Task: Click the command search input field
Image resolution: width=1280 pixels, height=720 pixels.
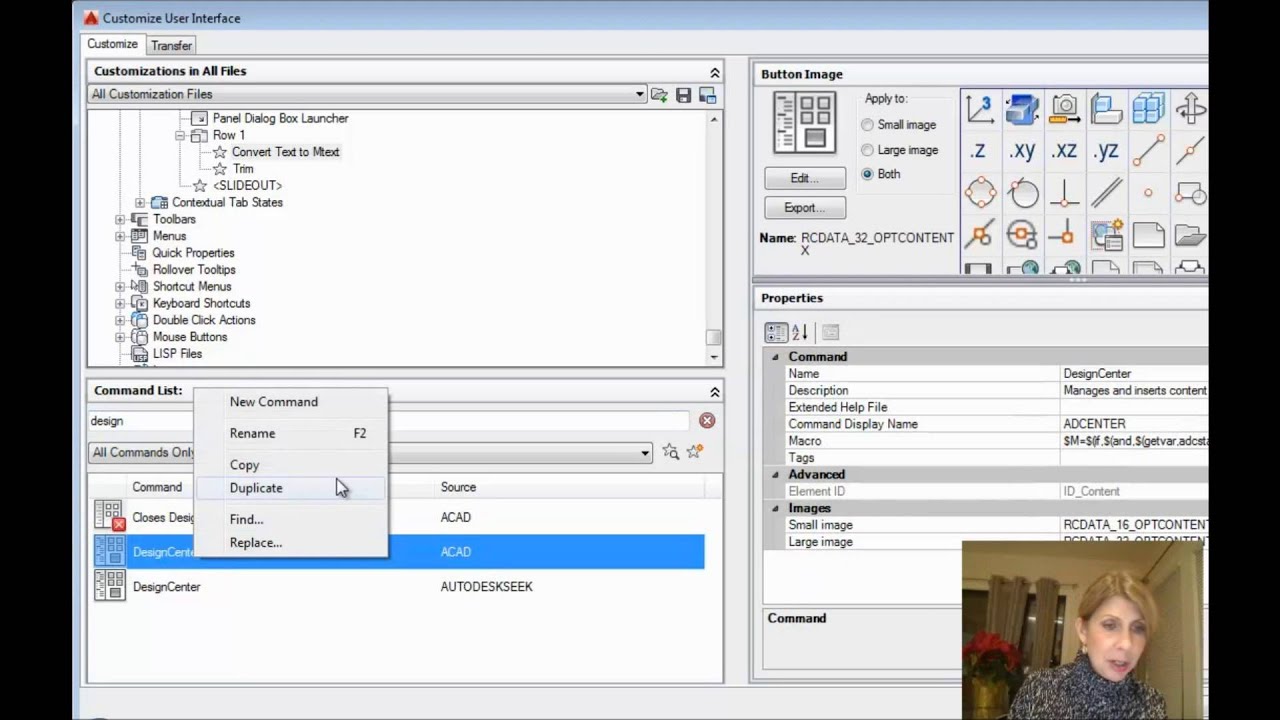Action: pyautogui.click(x=388, y=421)
